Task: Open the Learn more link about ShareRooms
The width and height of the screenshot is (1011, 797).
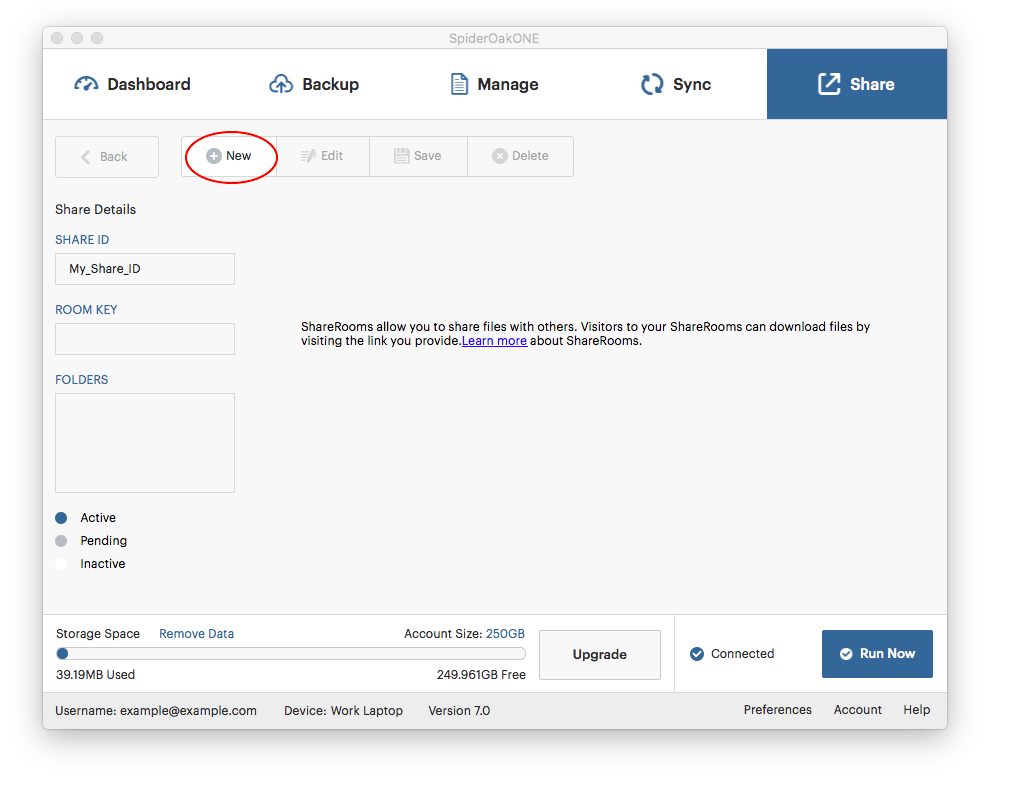Action: (x=495, y=341)
